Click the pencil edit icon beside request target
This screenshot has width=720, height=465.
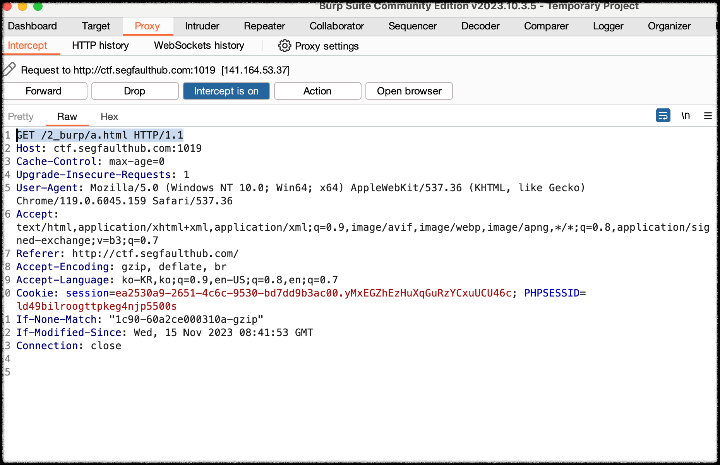tap(9, 69)
